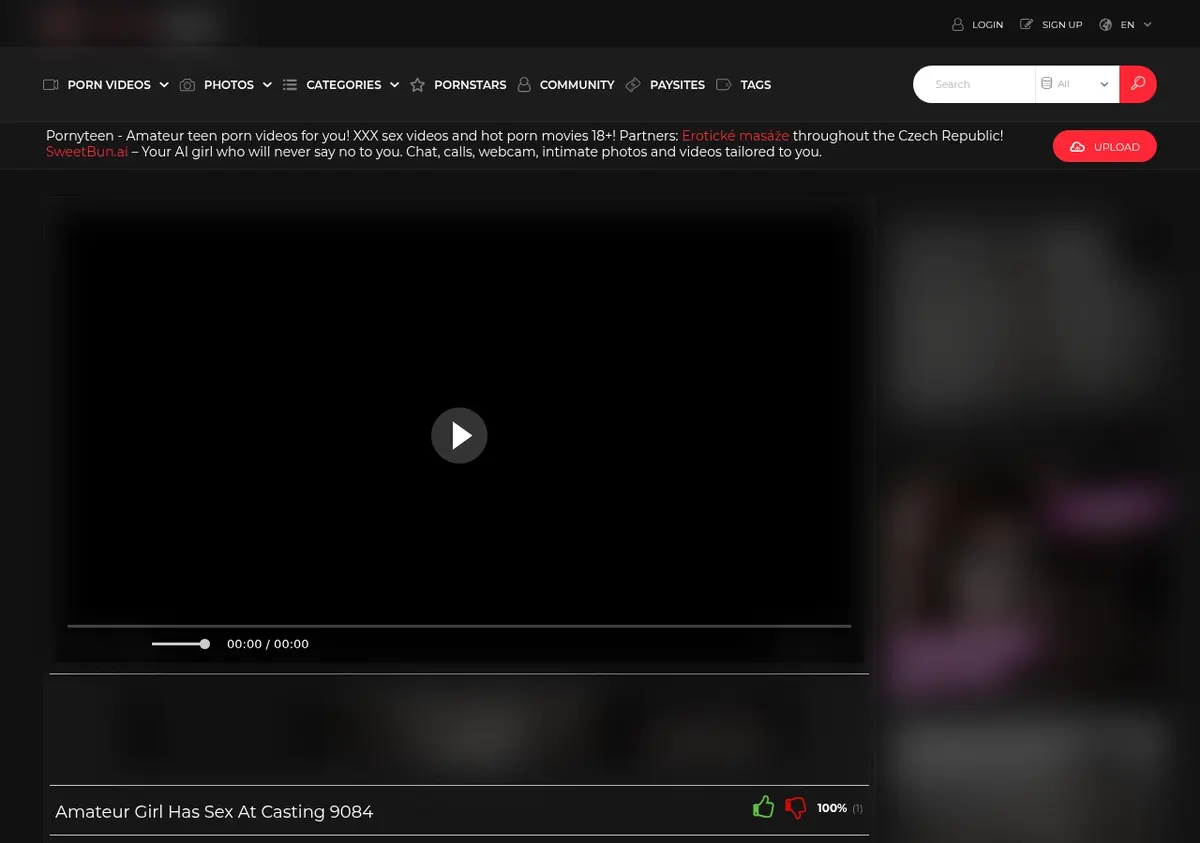
Task: Expand the Categories menu chevron
Action: point(395,85)
